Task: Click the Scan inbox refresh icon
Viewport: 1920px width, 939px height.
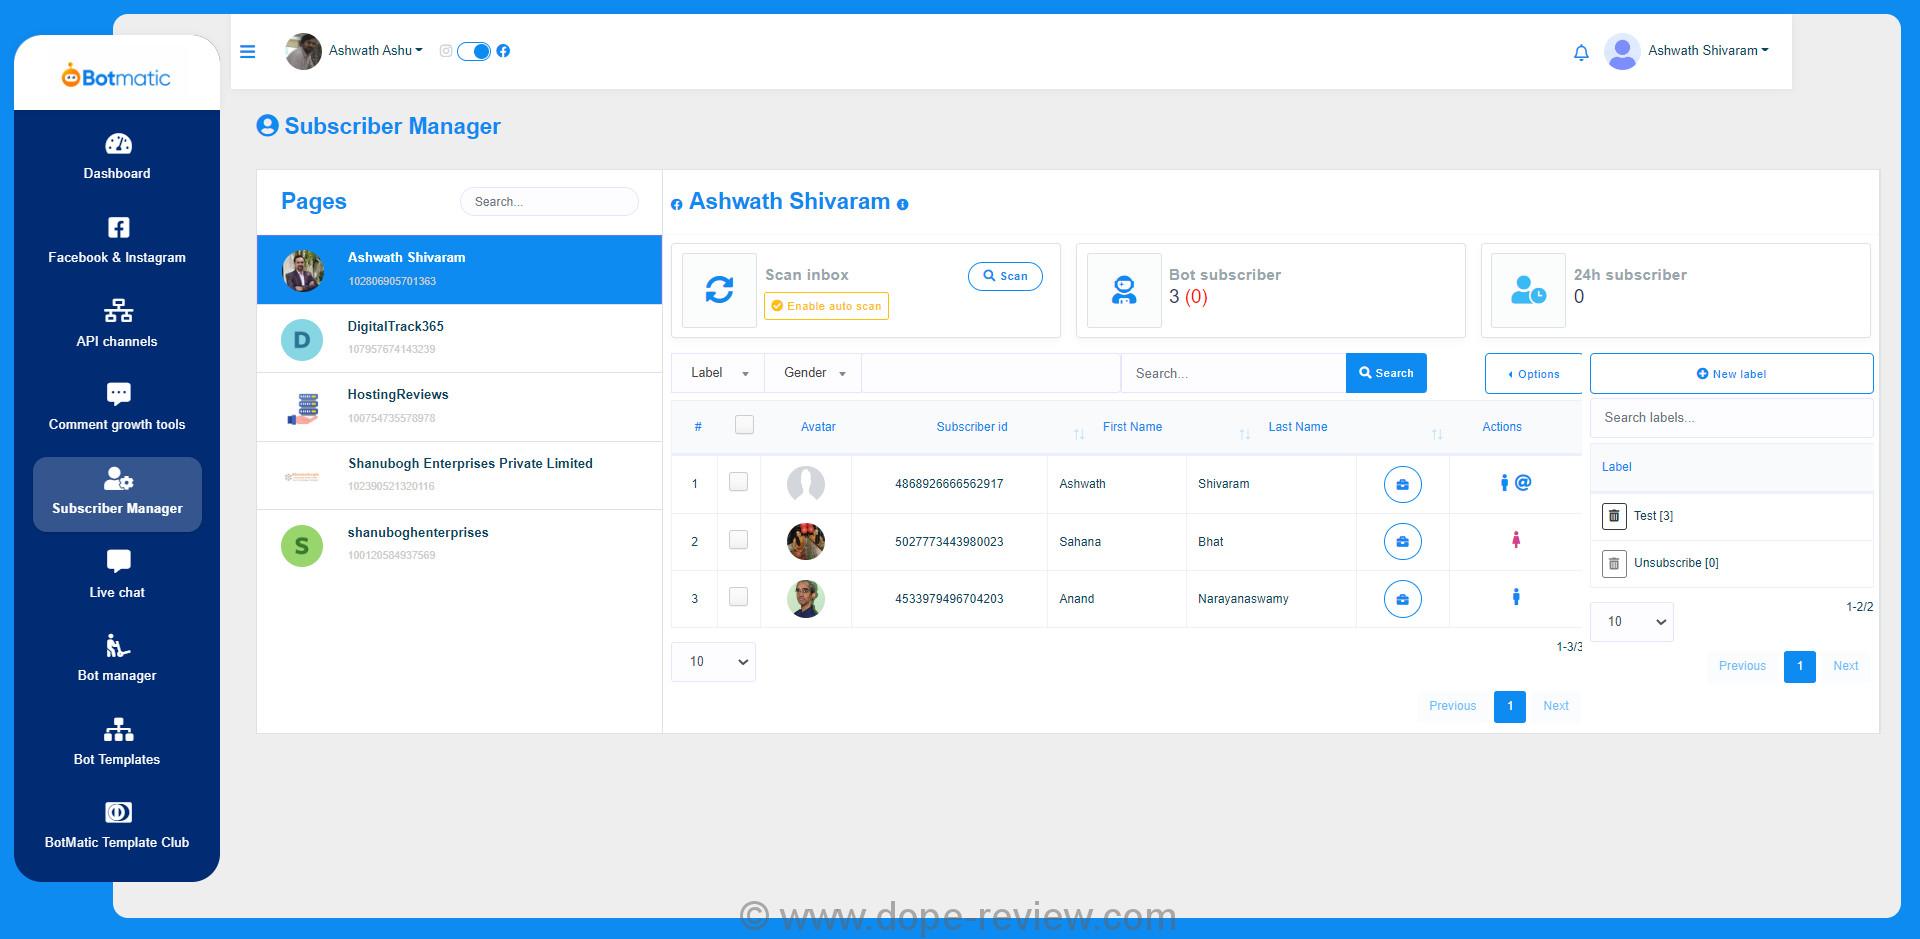Action: 719,290
